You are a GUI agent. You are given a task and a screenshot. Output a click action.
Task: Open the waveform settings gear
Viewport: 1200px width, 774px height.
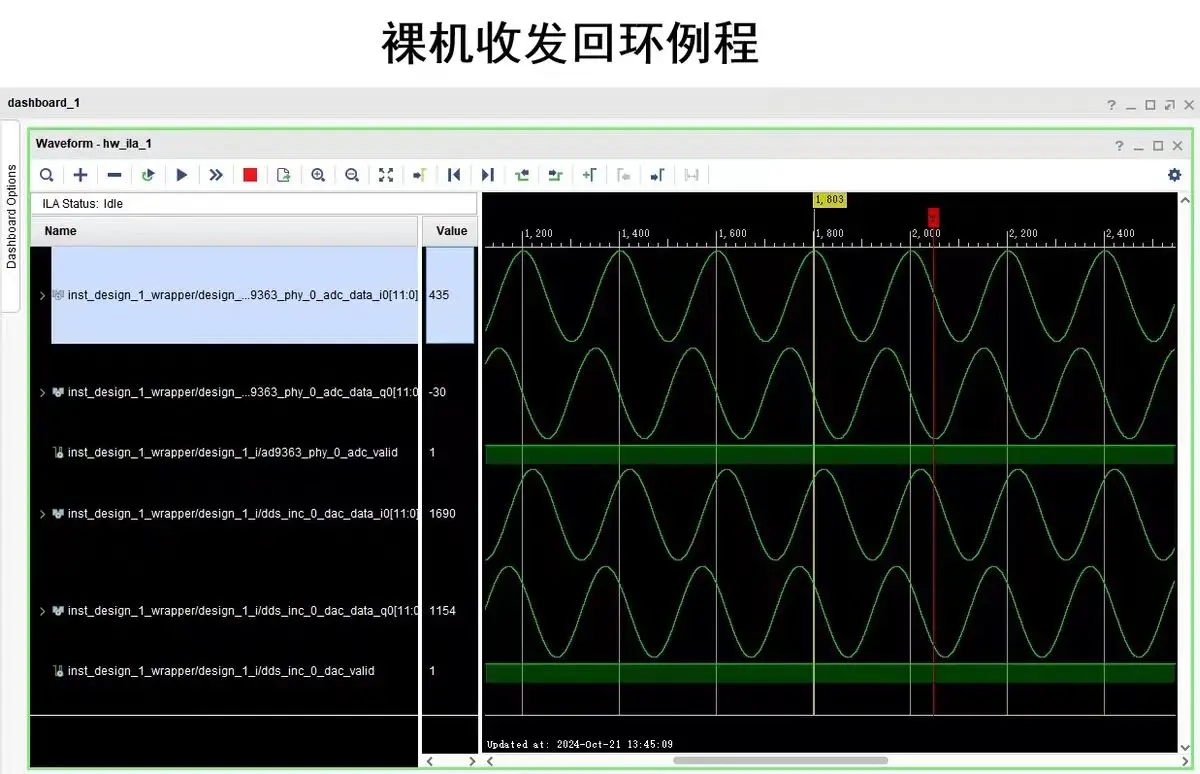tap(1174, 174)
